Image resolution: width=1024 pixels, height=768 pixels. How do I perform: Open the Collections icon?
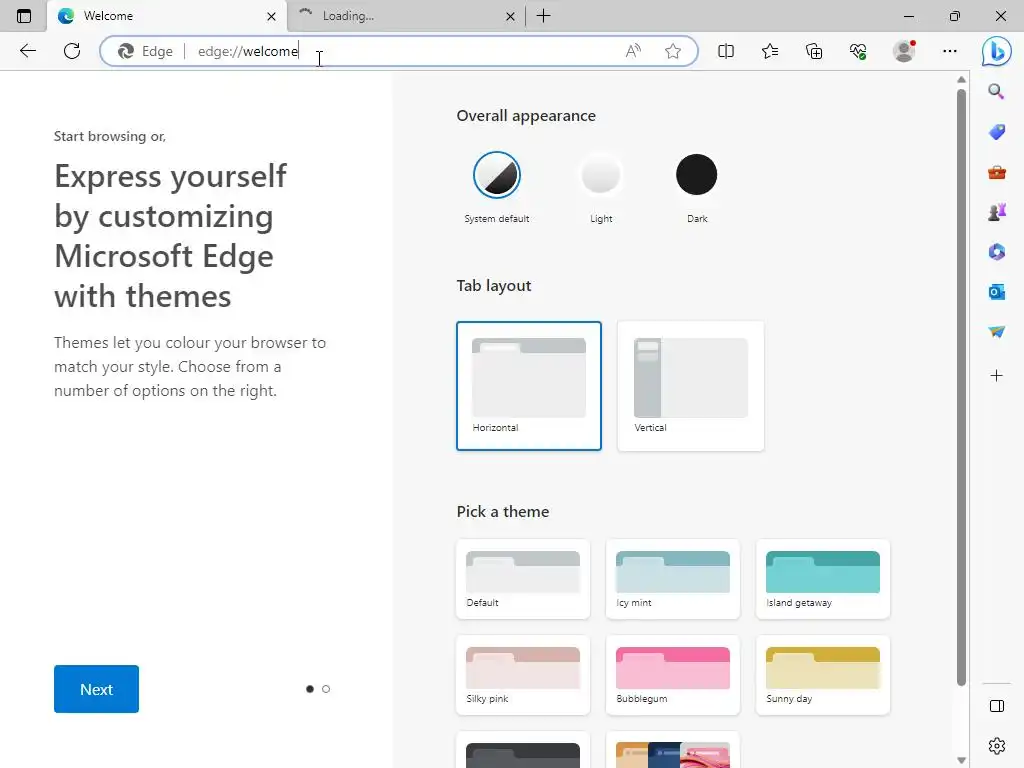(x=814, y=51)
